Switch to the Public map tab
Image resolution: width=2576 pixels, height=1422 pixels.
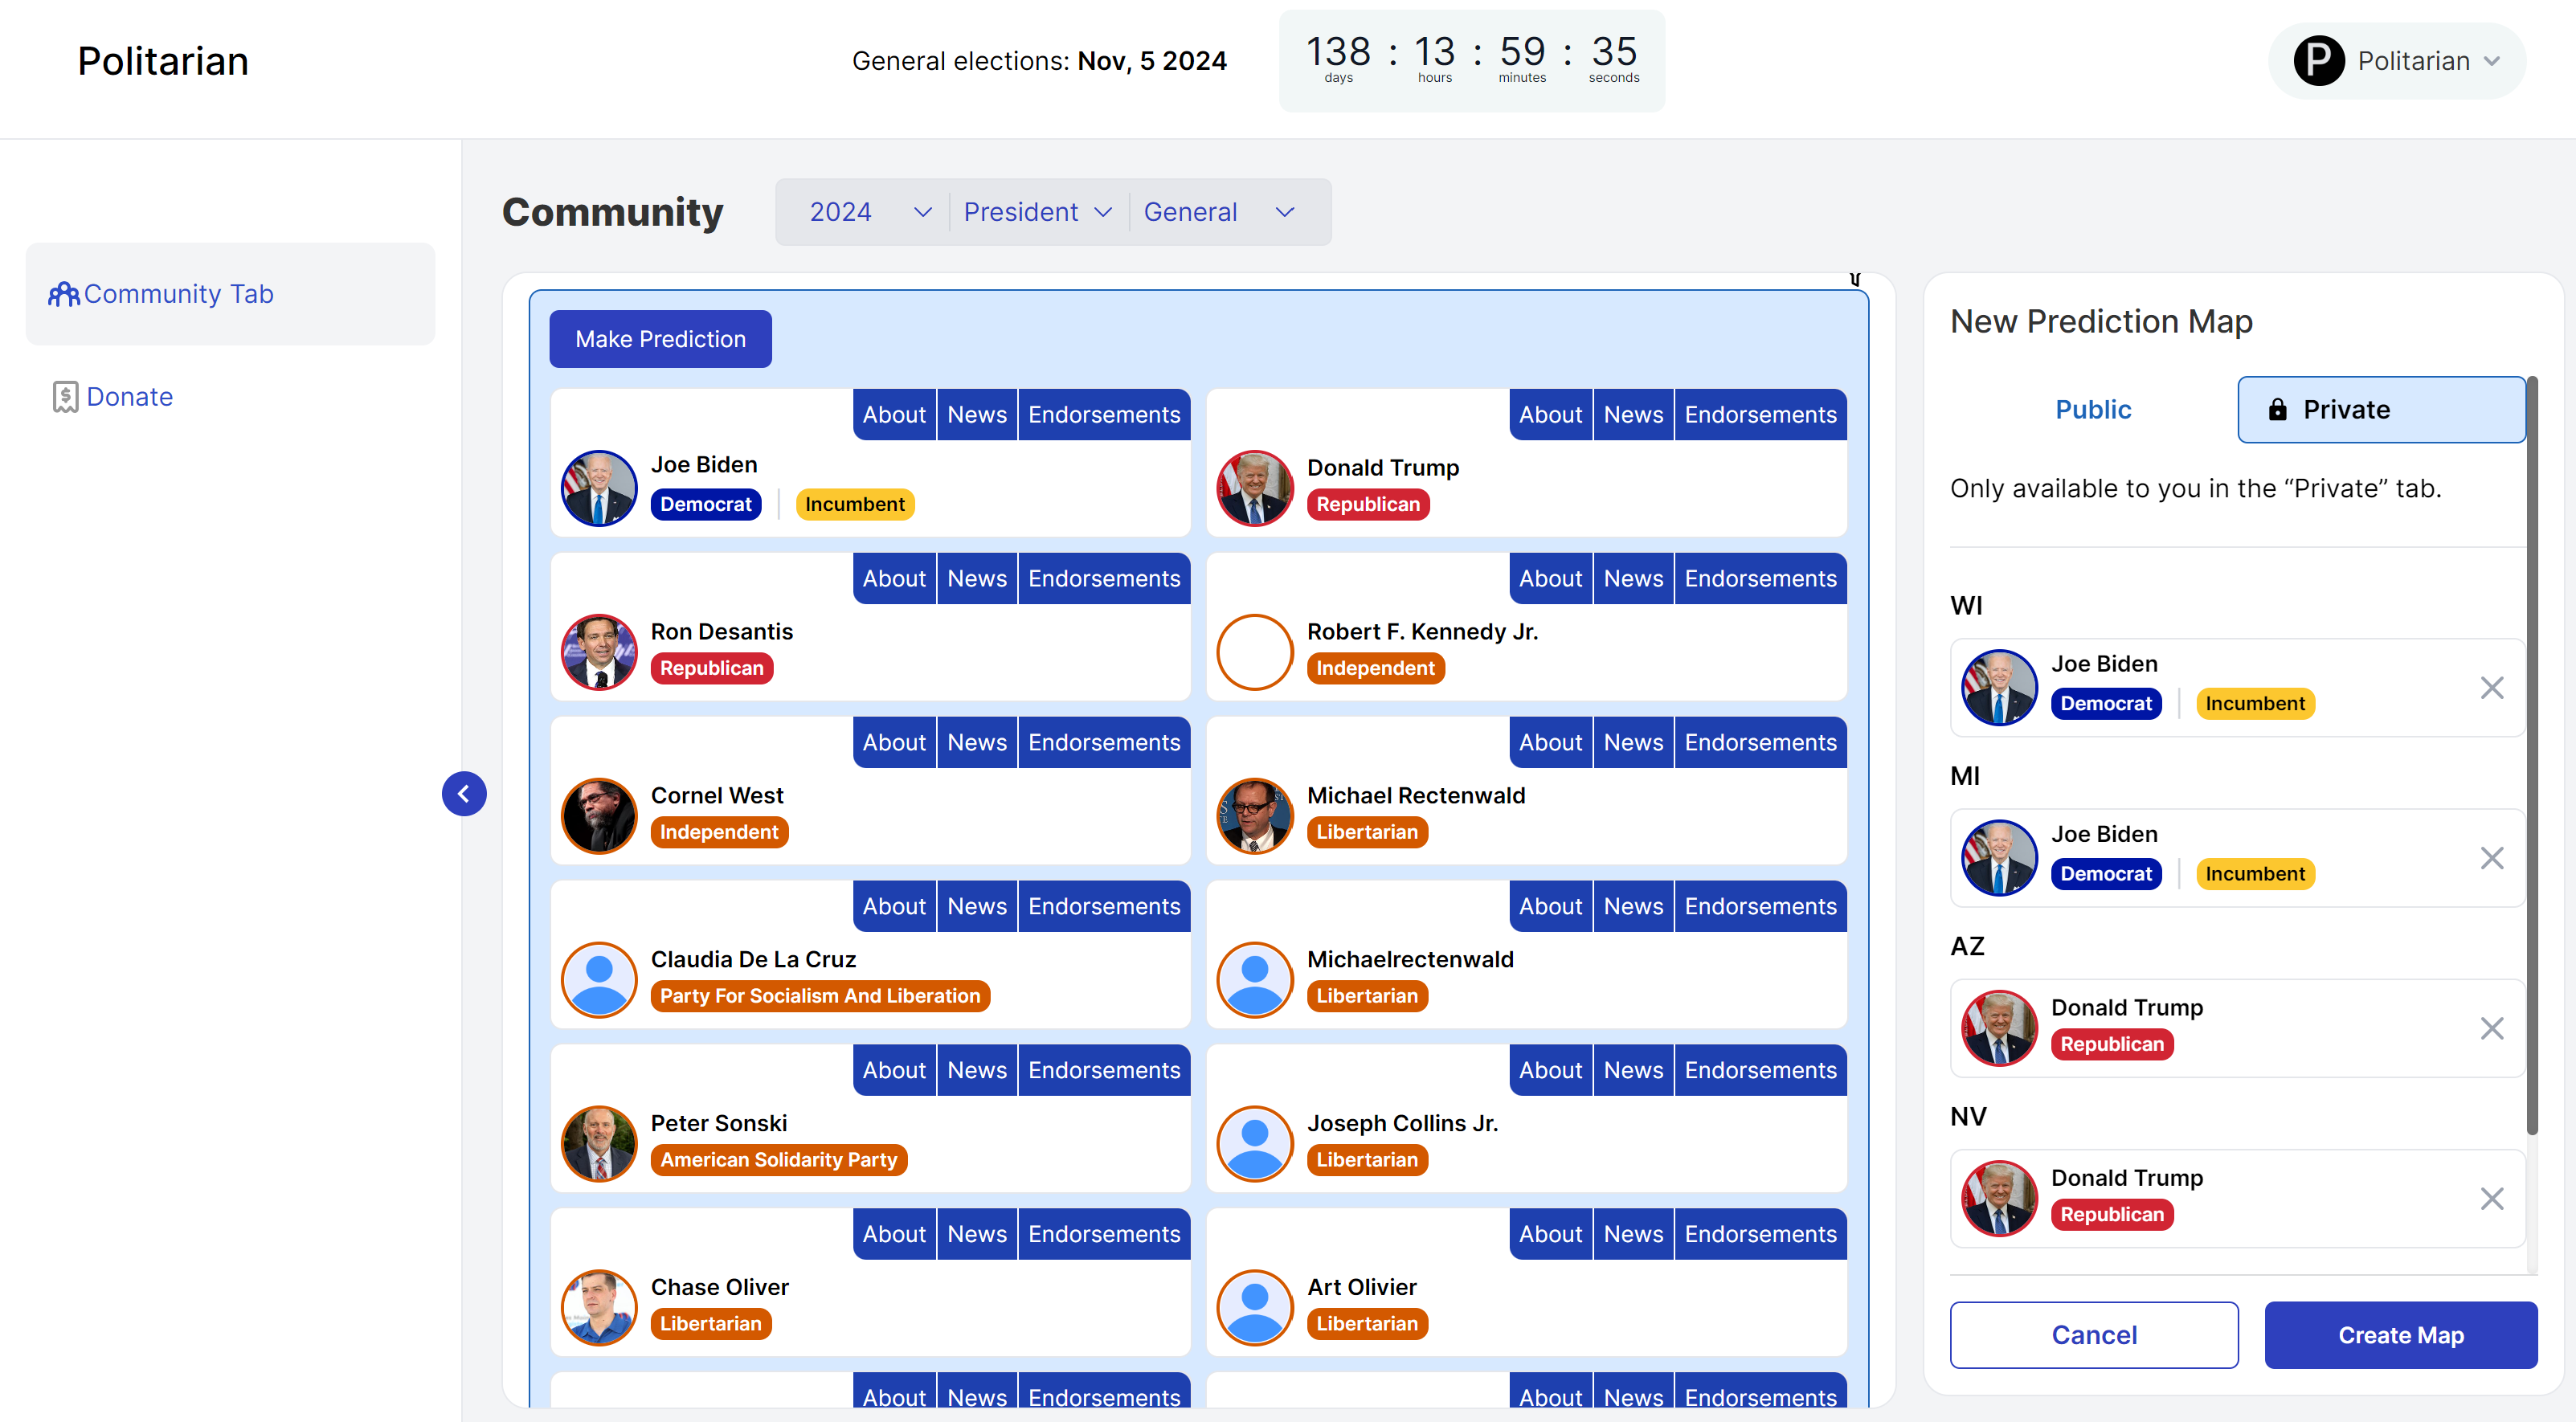click(x=2093, y=410)
